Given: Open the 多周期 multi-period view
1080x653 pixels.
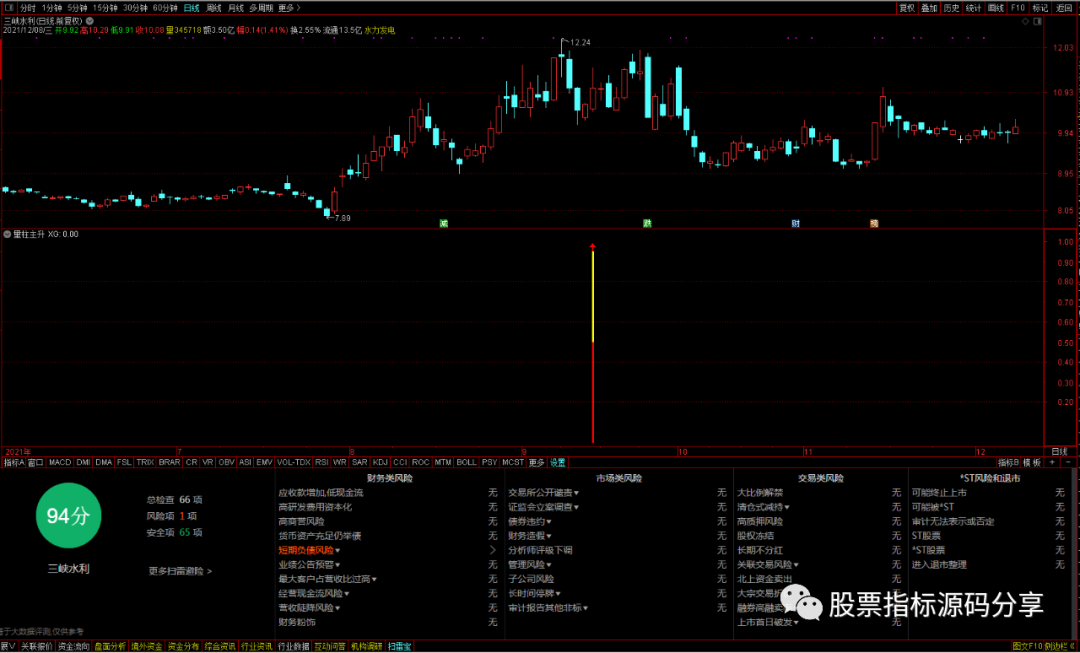Looking at the screenshot, I should pyautogui.click(x=261, y=8).
